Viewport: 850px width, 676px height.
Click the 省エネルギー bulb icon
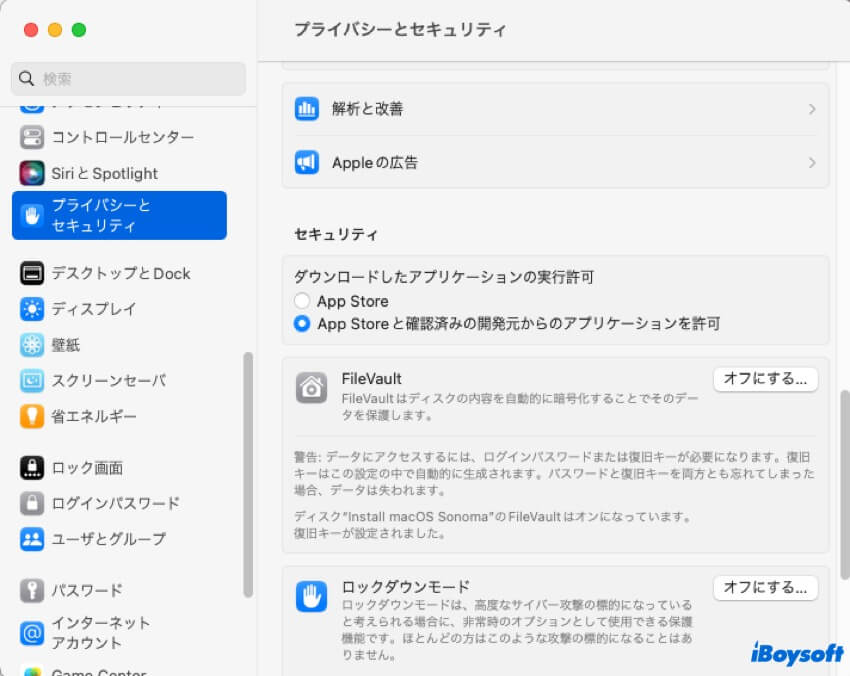click(x=32, y=416)
